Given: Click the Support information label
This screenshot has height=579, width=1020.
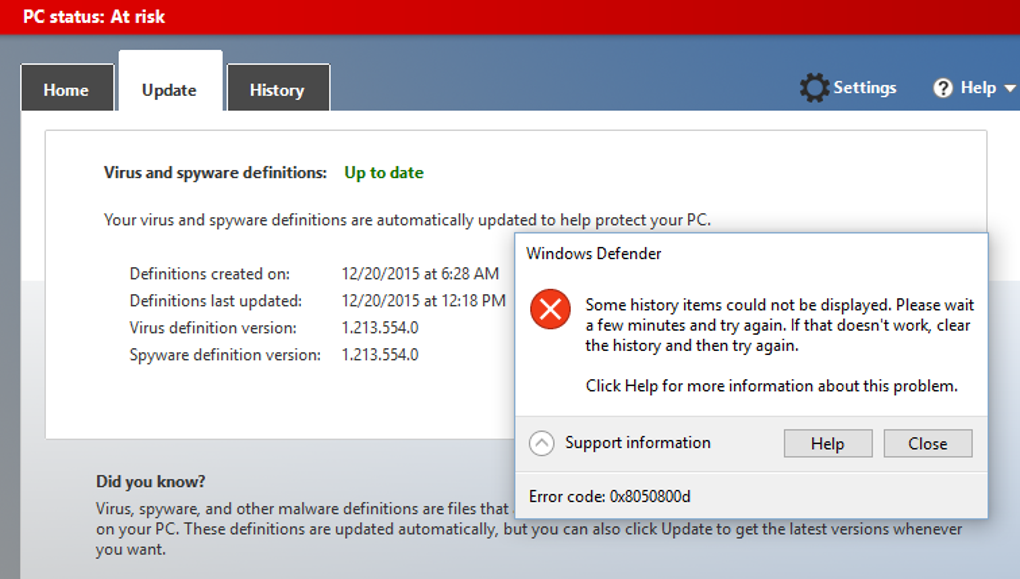Looking at the screenshot, I should 638,443.
